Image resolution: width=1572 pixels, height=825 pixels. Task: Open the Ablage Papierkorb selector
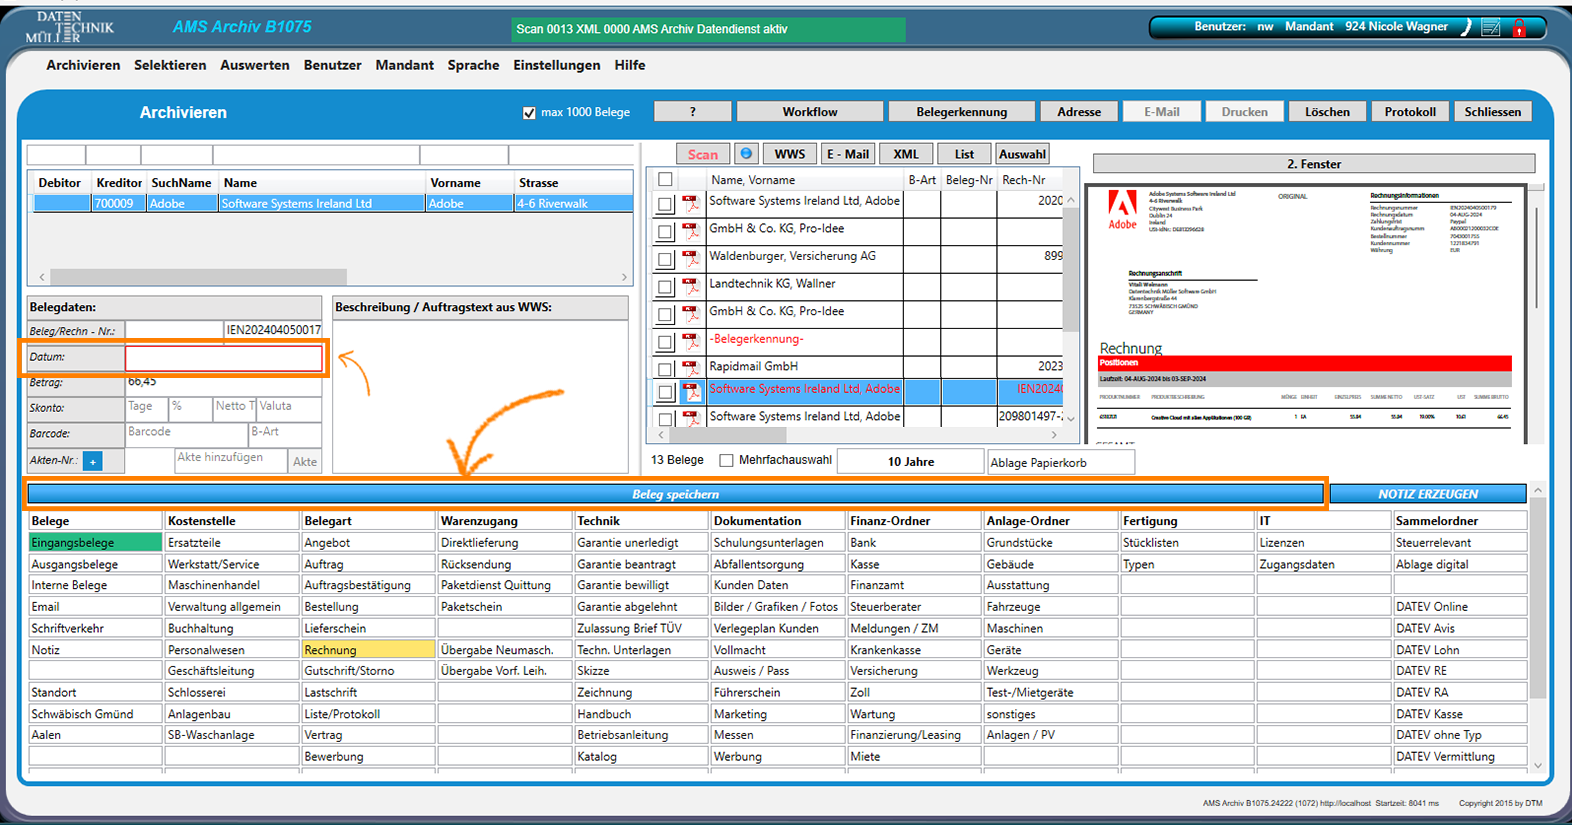(x=1060, y=463)
